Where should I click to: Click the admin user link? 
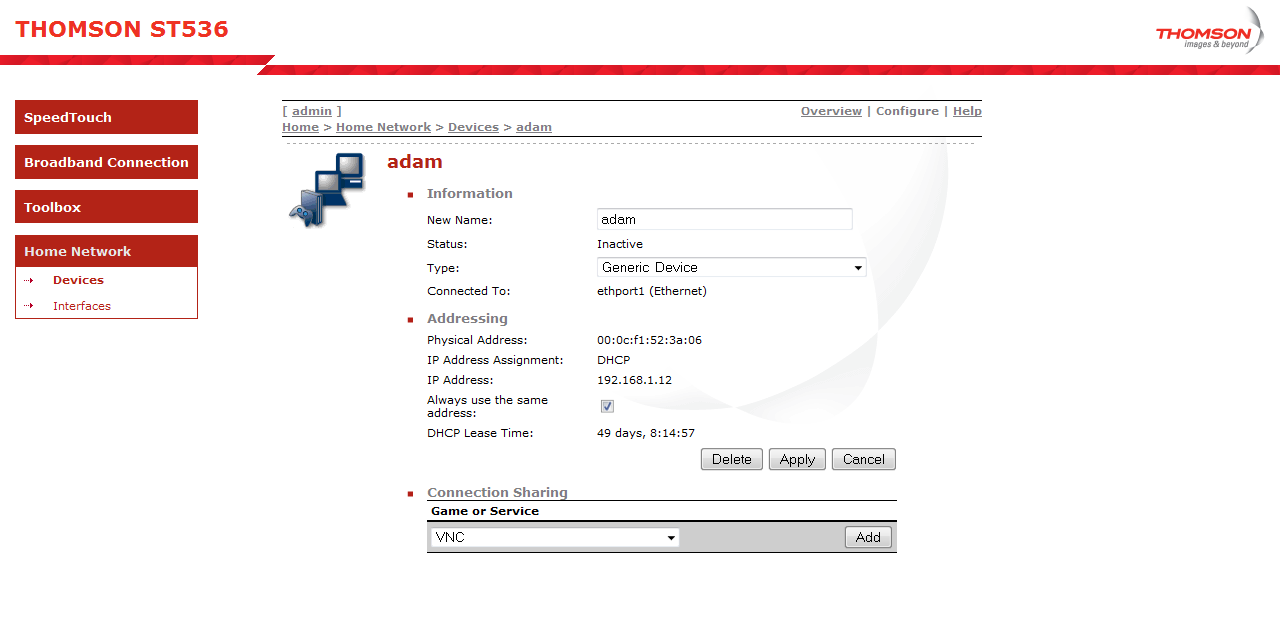tap(312, 111)
